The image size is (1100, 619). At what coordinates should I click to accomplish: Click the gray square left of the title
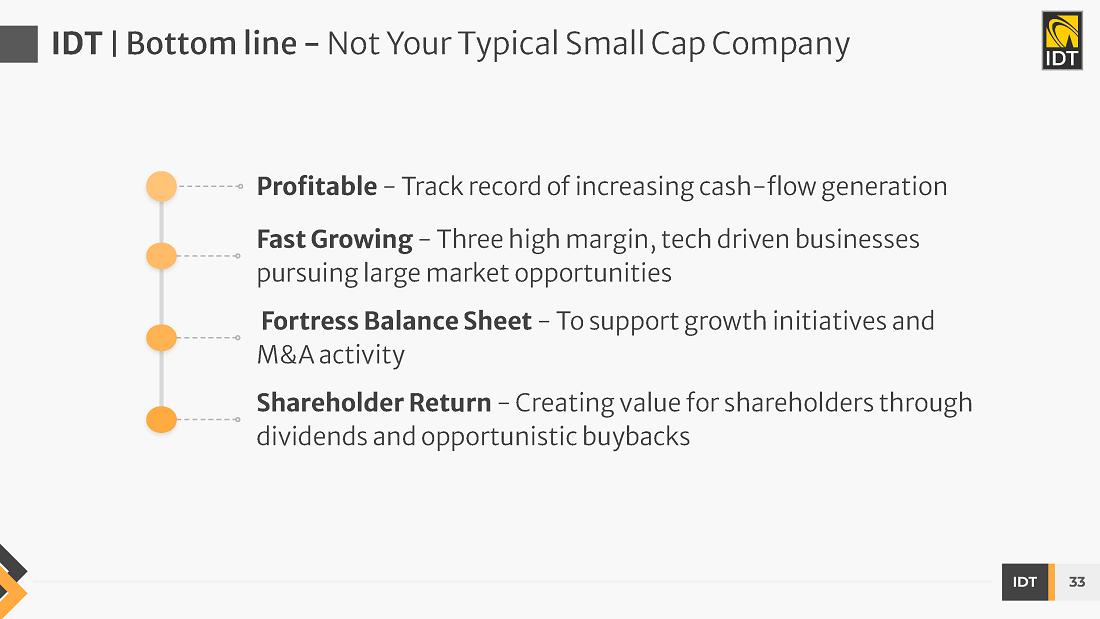pyautogui.click(x=18, y=44)
